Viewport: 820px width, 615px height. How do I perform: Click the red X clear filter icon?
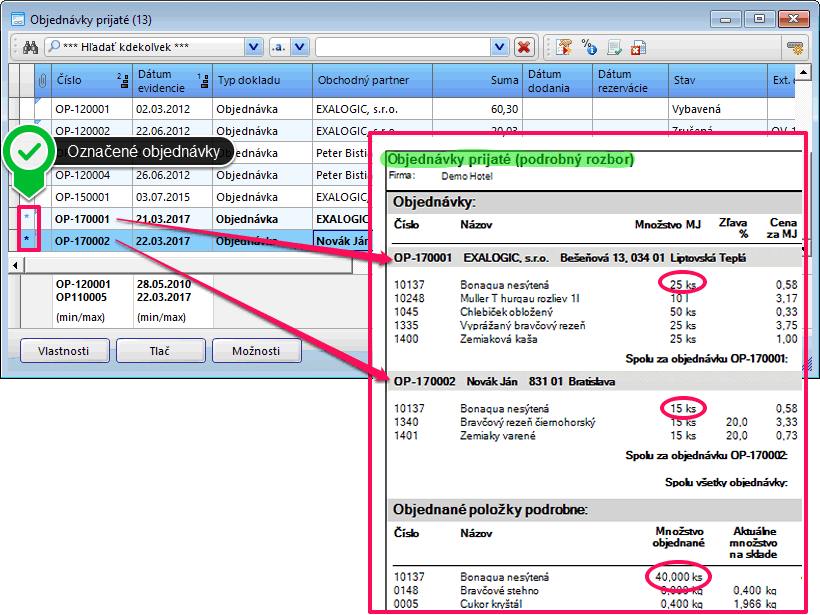523,47
